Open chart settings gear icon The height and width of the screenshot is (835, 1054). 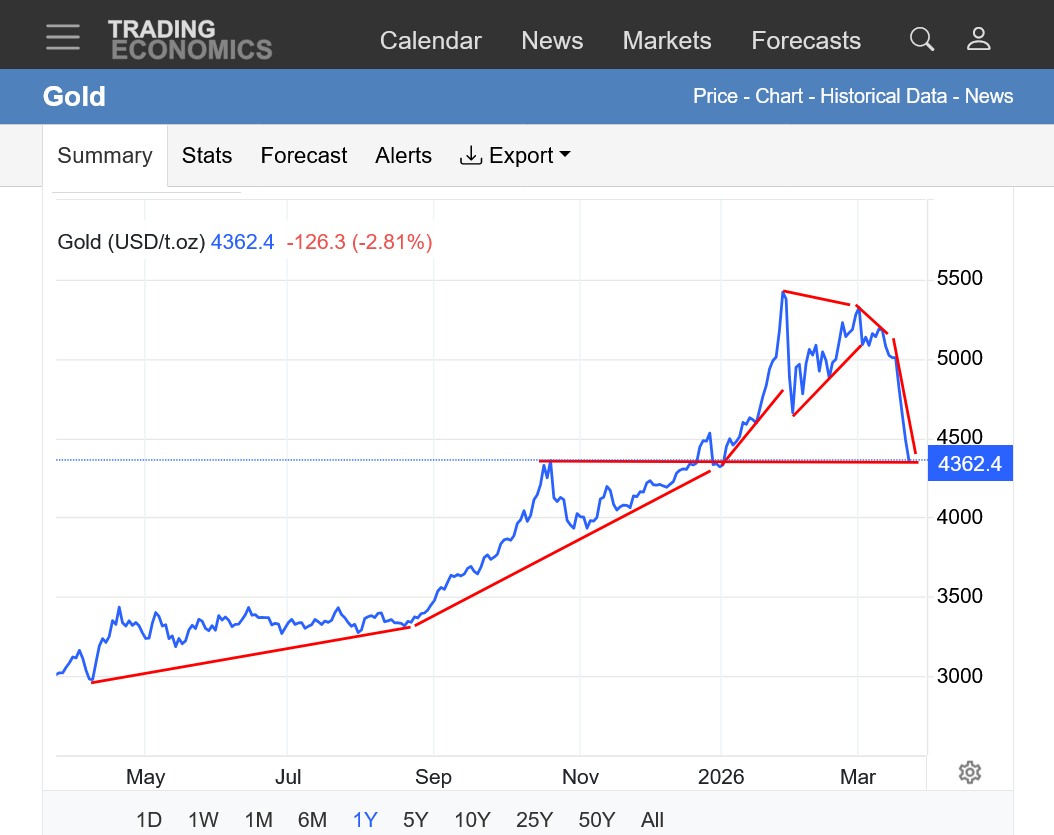(x=968, y=772)
